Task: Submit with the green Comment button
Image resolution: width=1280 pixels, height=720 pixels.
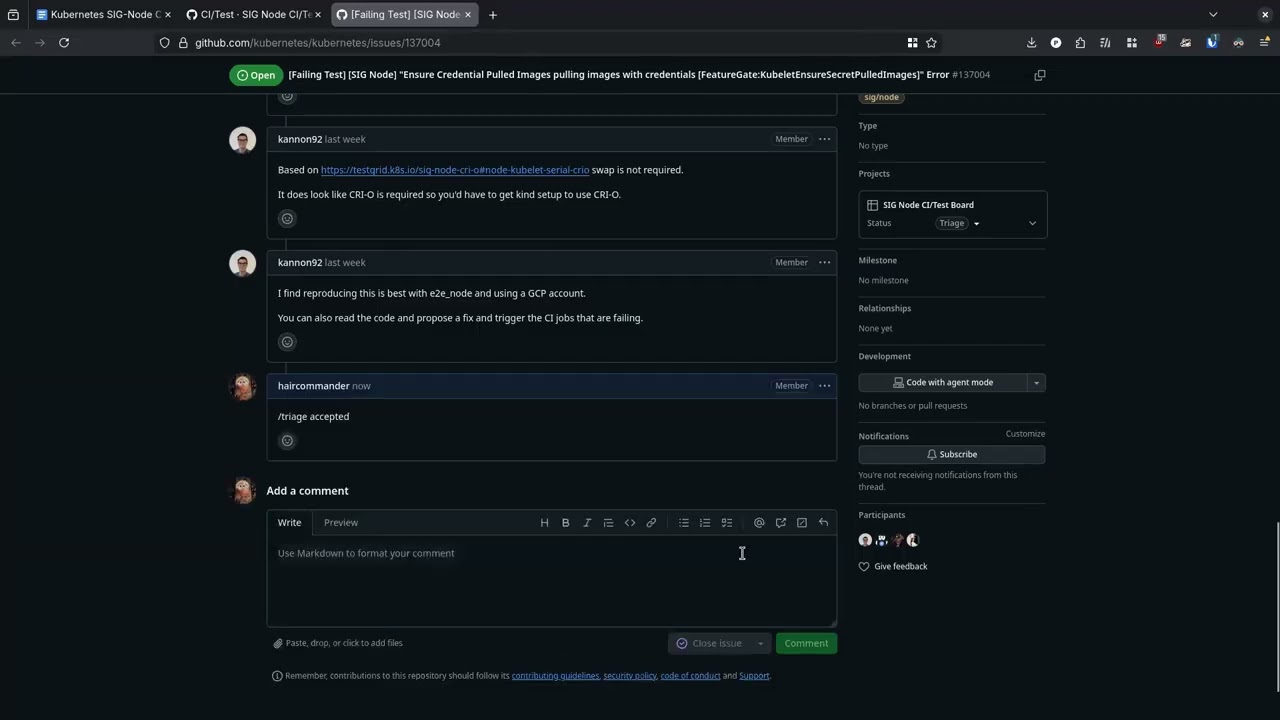Action: [x=806, y=644]
